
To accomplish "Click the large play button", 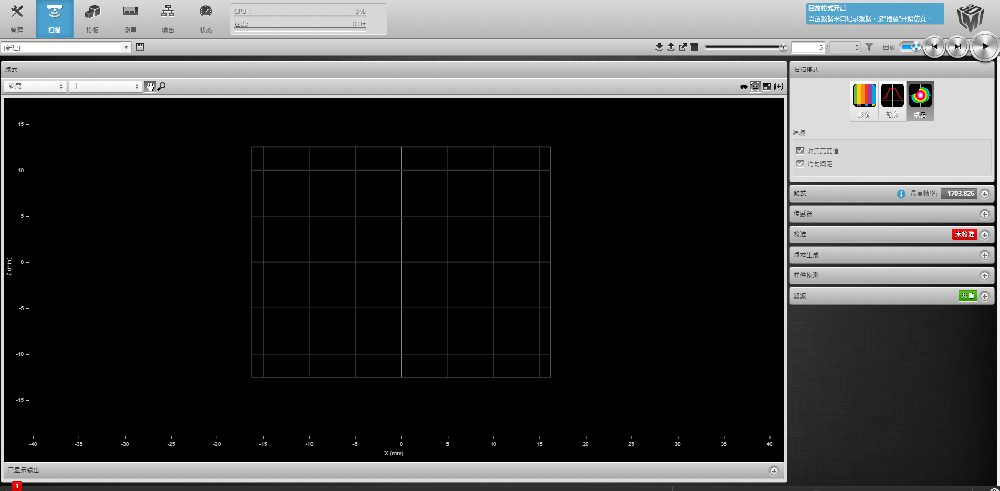I will (x=985, y=47).
